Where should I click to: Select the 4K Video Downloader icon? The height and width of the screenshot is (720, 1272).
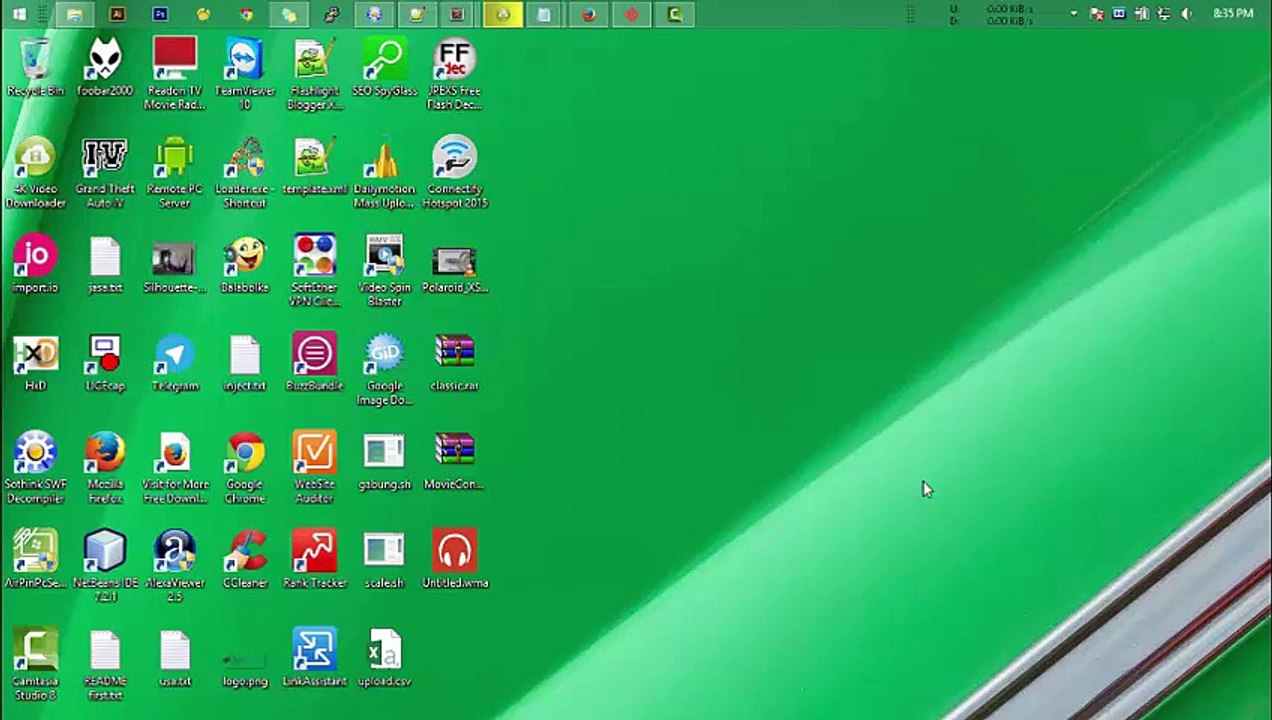point(35,172)
